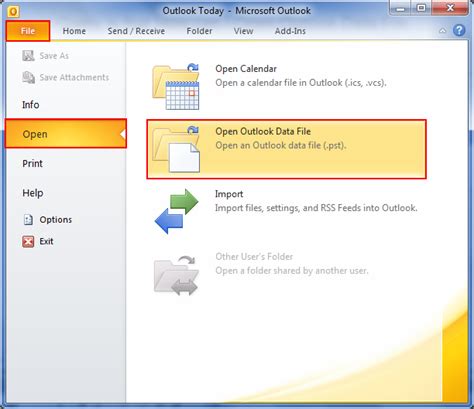Open the Info section
This screenshot has width=474, height=409.
click(31, 105)
